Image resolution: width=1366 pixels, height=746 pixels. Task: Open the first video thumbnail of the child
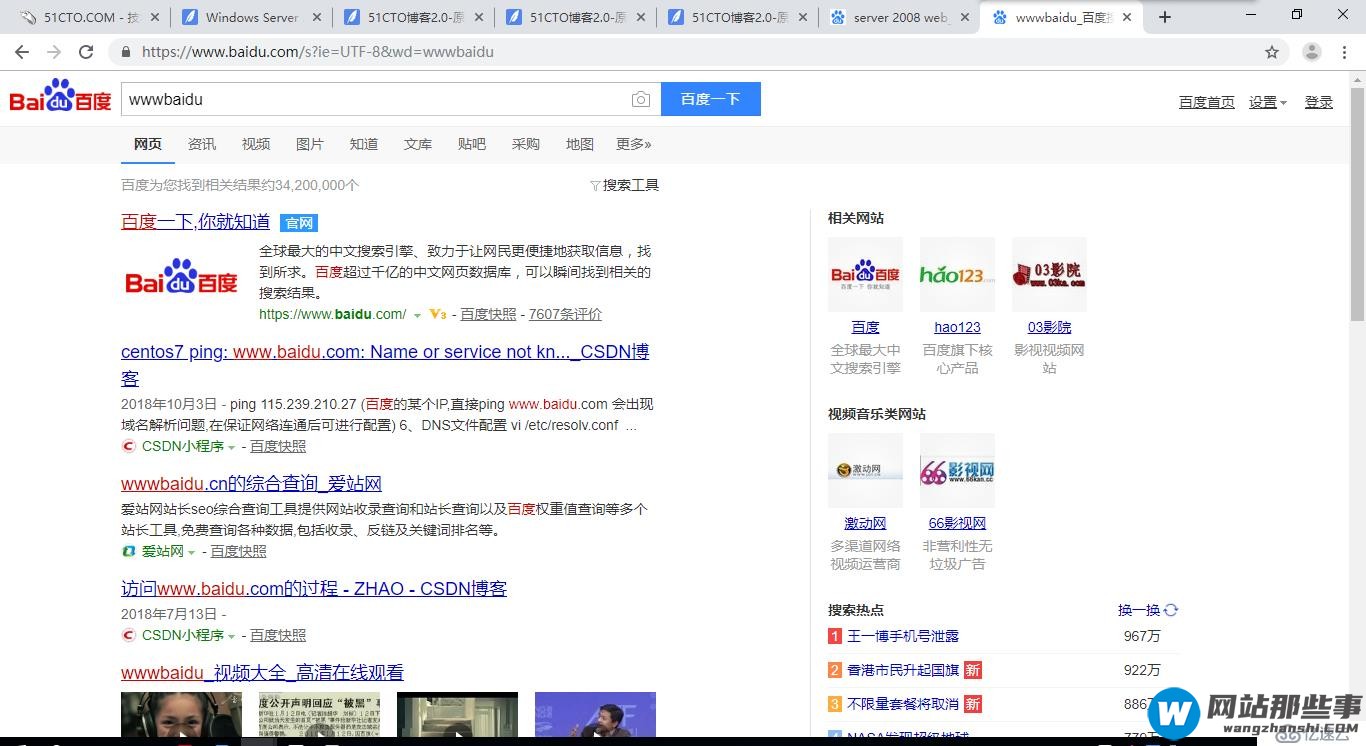(181, 715)
